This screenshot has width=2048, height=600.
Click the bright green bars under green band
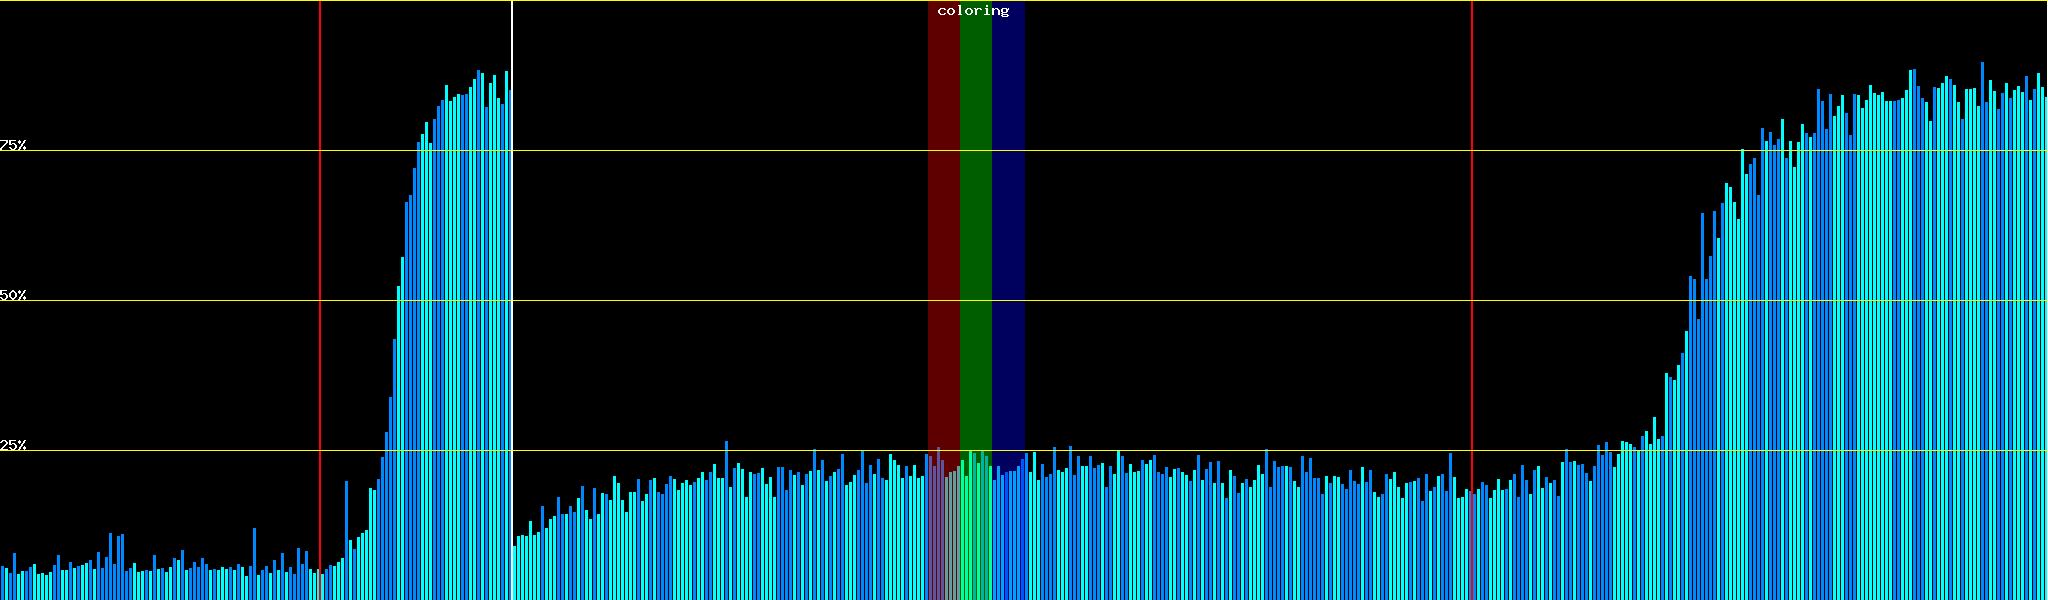(x=975, y=530)
